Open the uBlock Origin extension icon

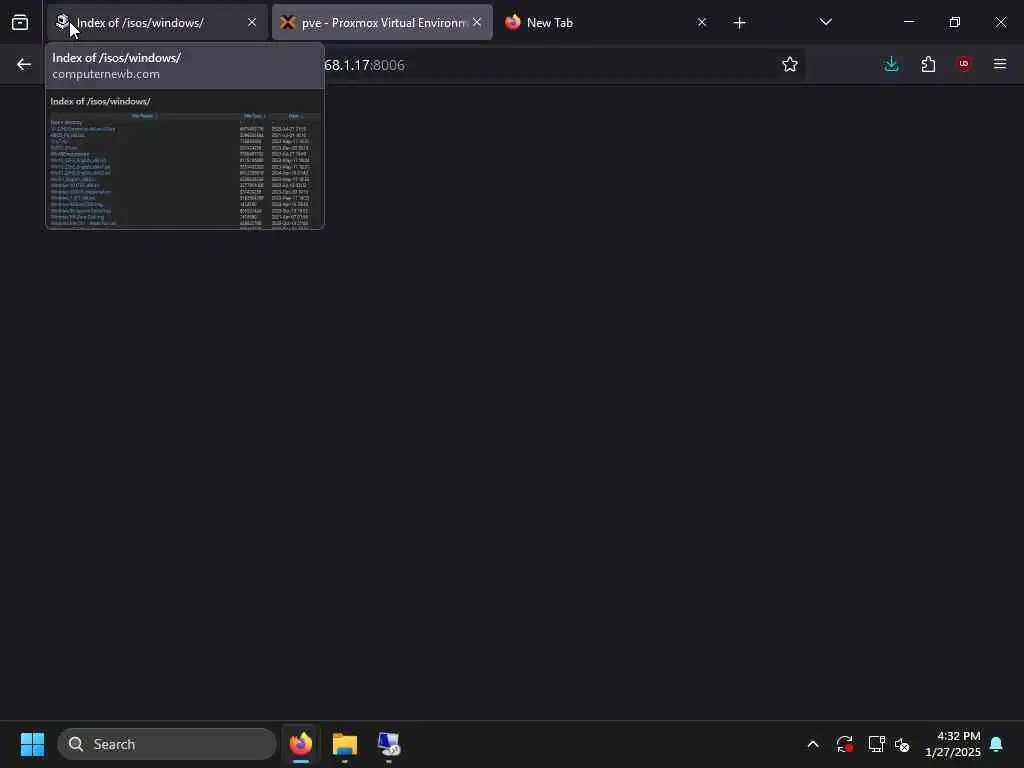click(964, 64)
